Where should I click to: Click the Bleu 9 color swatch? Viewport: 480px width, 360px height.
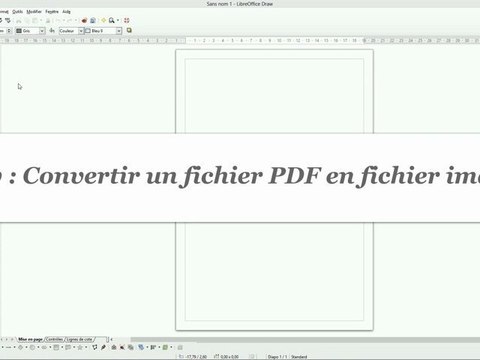click(x=88, y=31)
